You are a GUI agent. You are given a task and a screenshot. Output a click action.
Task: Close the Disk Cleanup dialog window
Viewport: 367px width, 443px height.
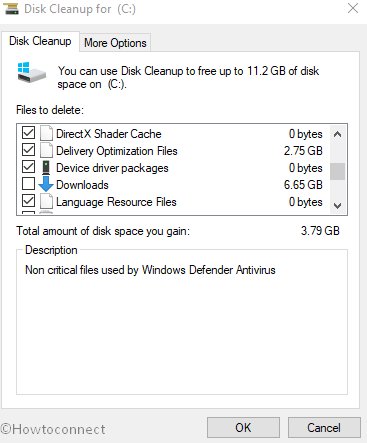click(353, 8)
